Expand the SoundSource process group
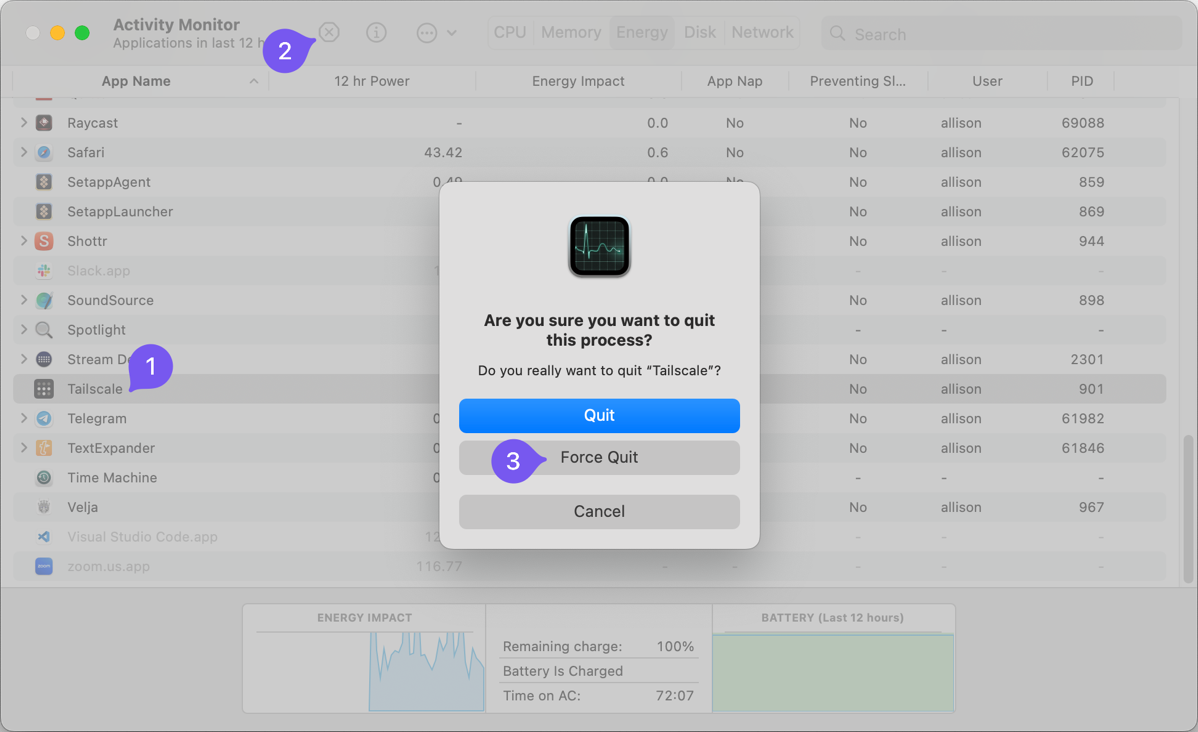Viewport: 1198px width, 732px height. point(24,300)
